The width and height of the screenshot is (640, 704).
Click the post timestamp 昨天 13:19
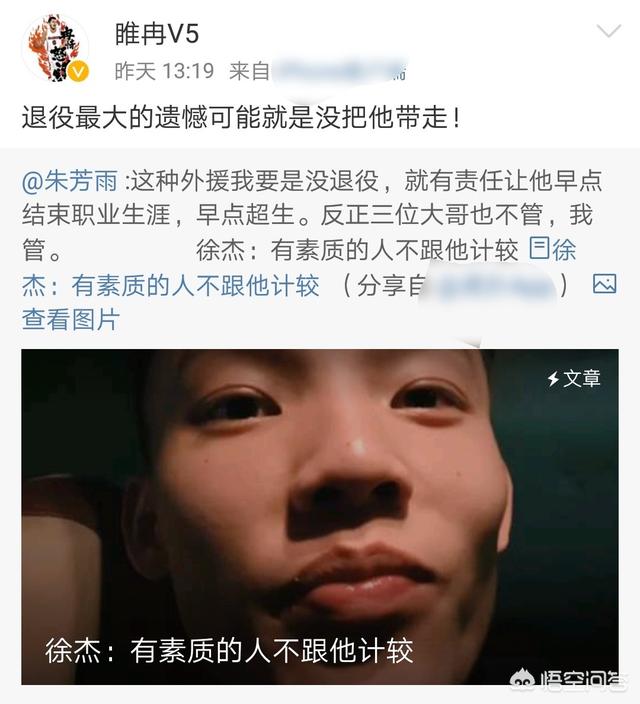point(164,71)
